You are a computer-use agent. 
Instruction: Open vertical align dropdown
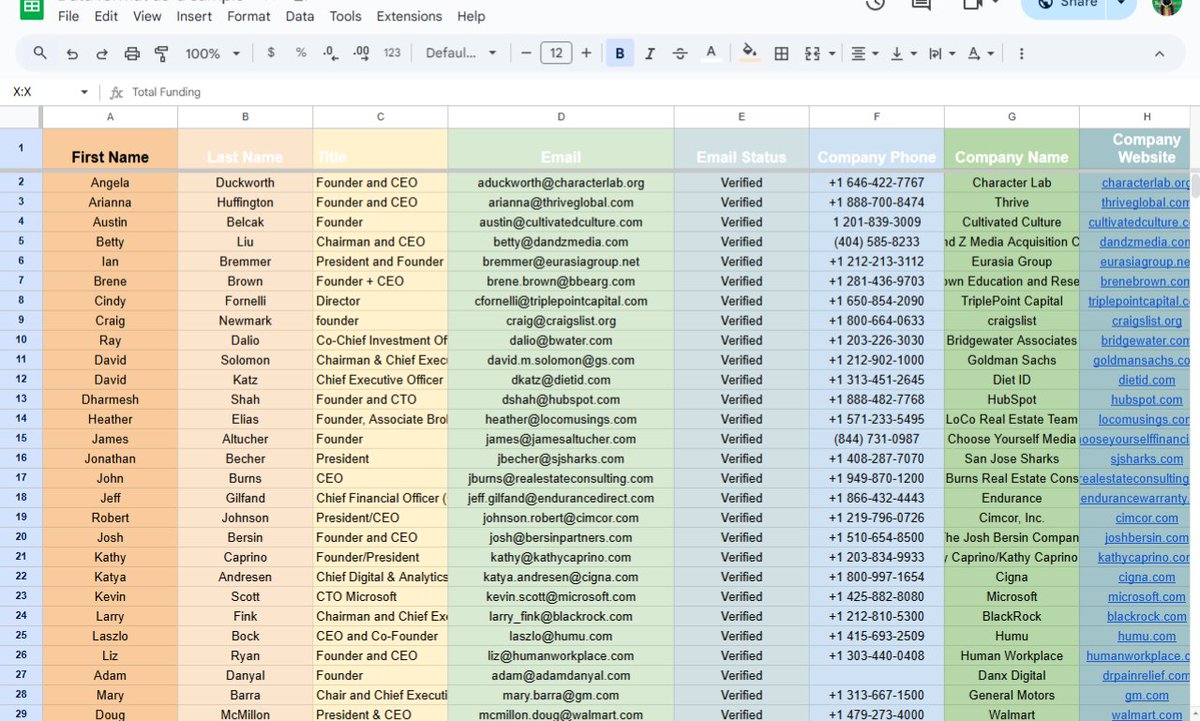[903, 53]
